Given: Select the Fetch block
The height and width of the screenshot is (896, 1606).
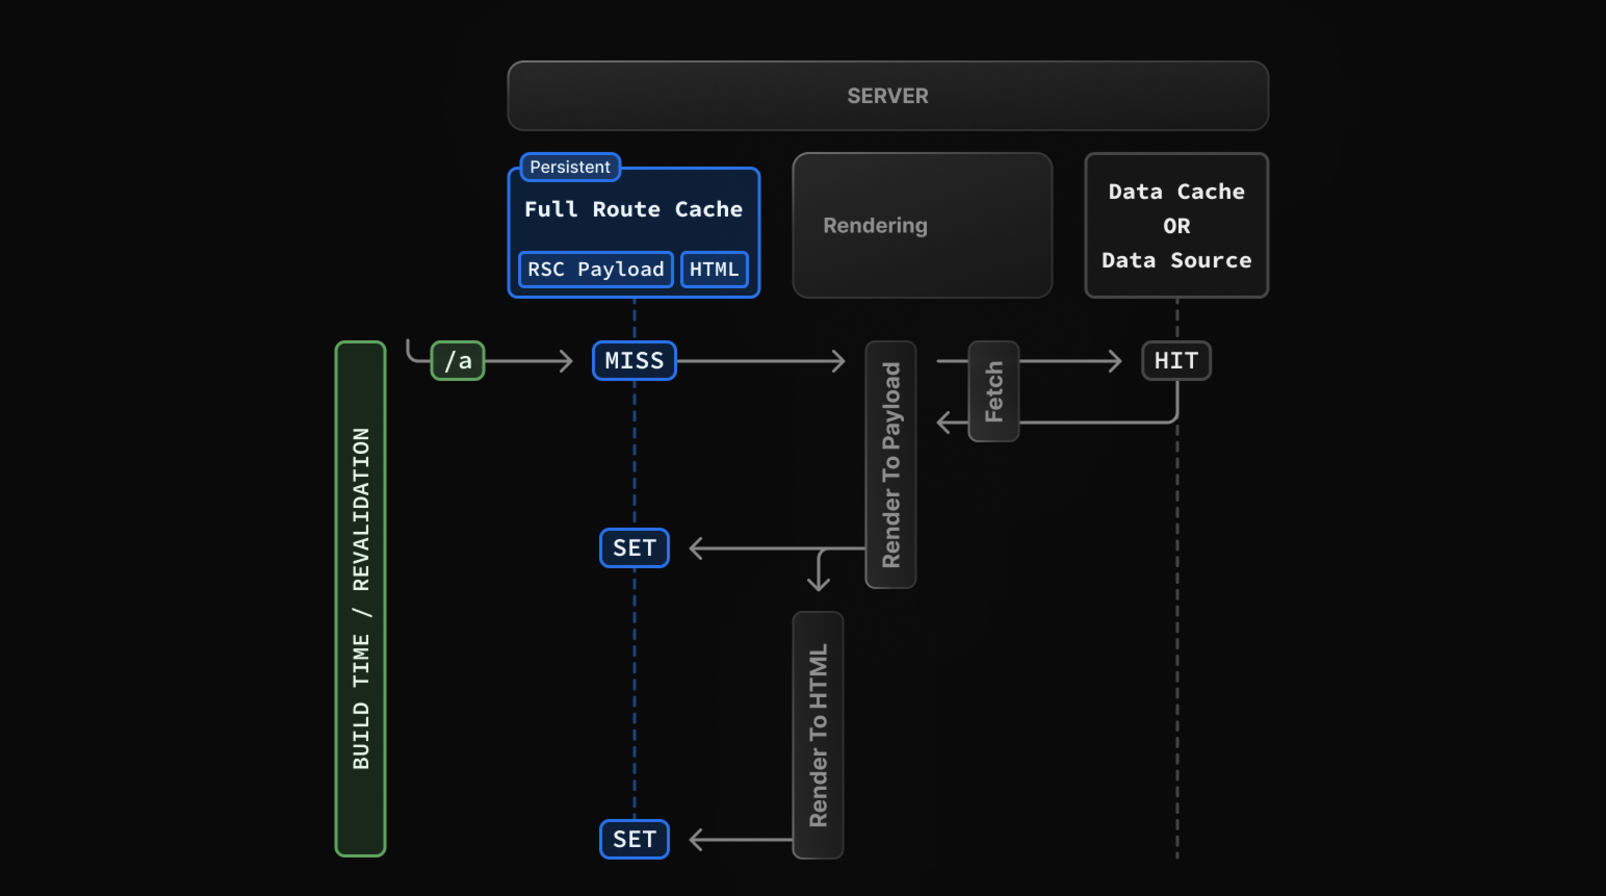Looking at the screenshot, I should point(994,391).
